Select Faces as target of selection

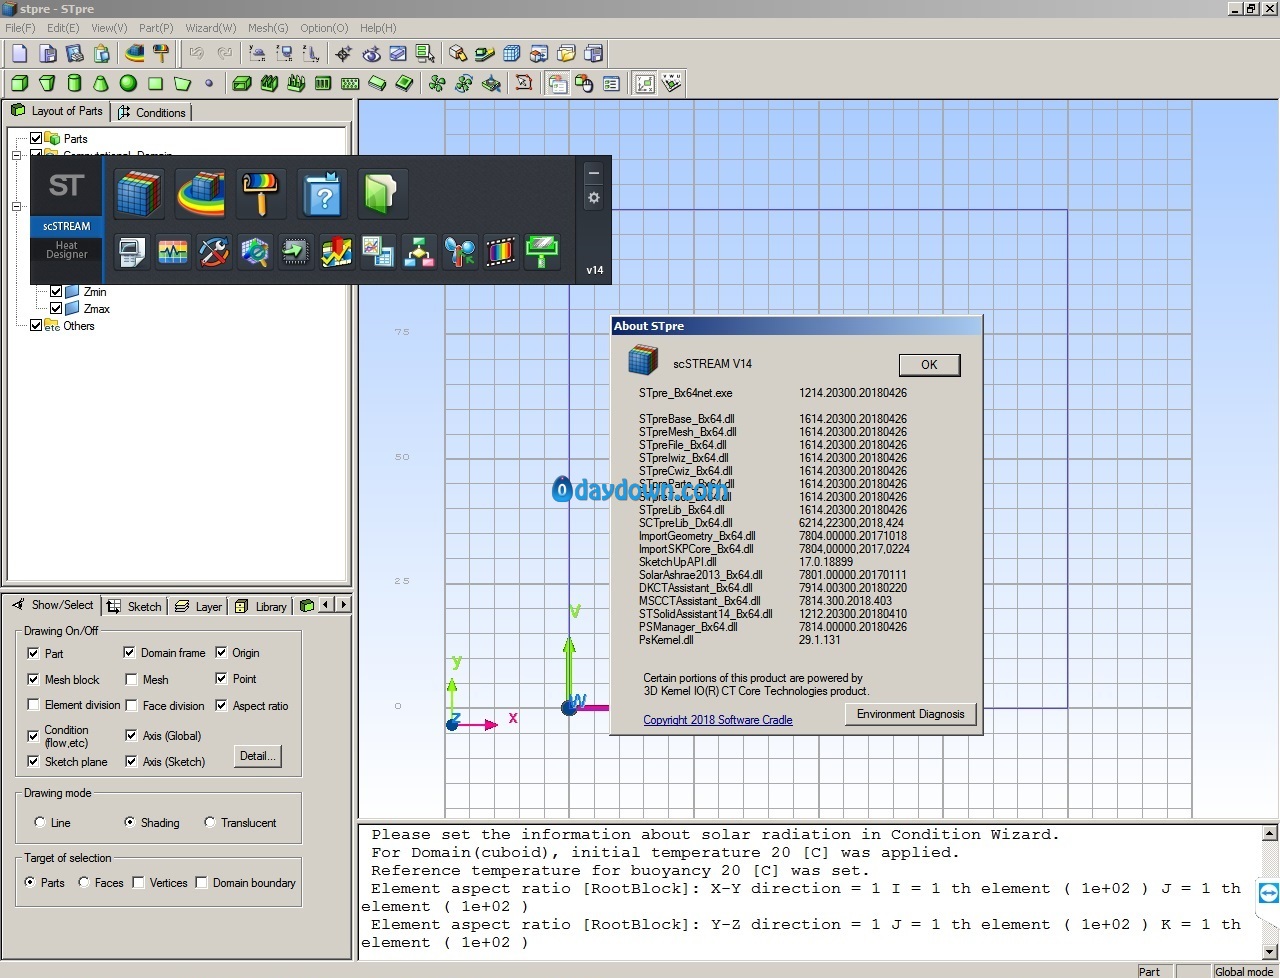coord(84,883)
